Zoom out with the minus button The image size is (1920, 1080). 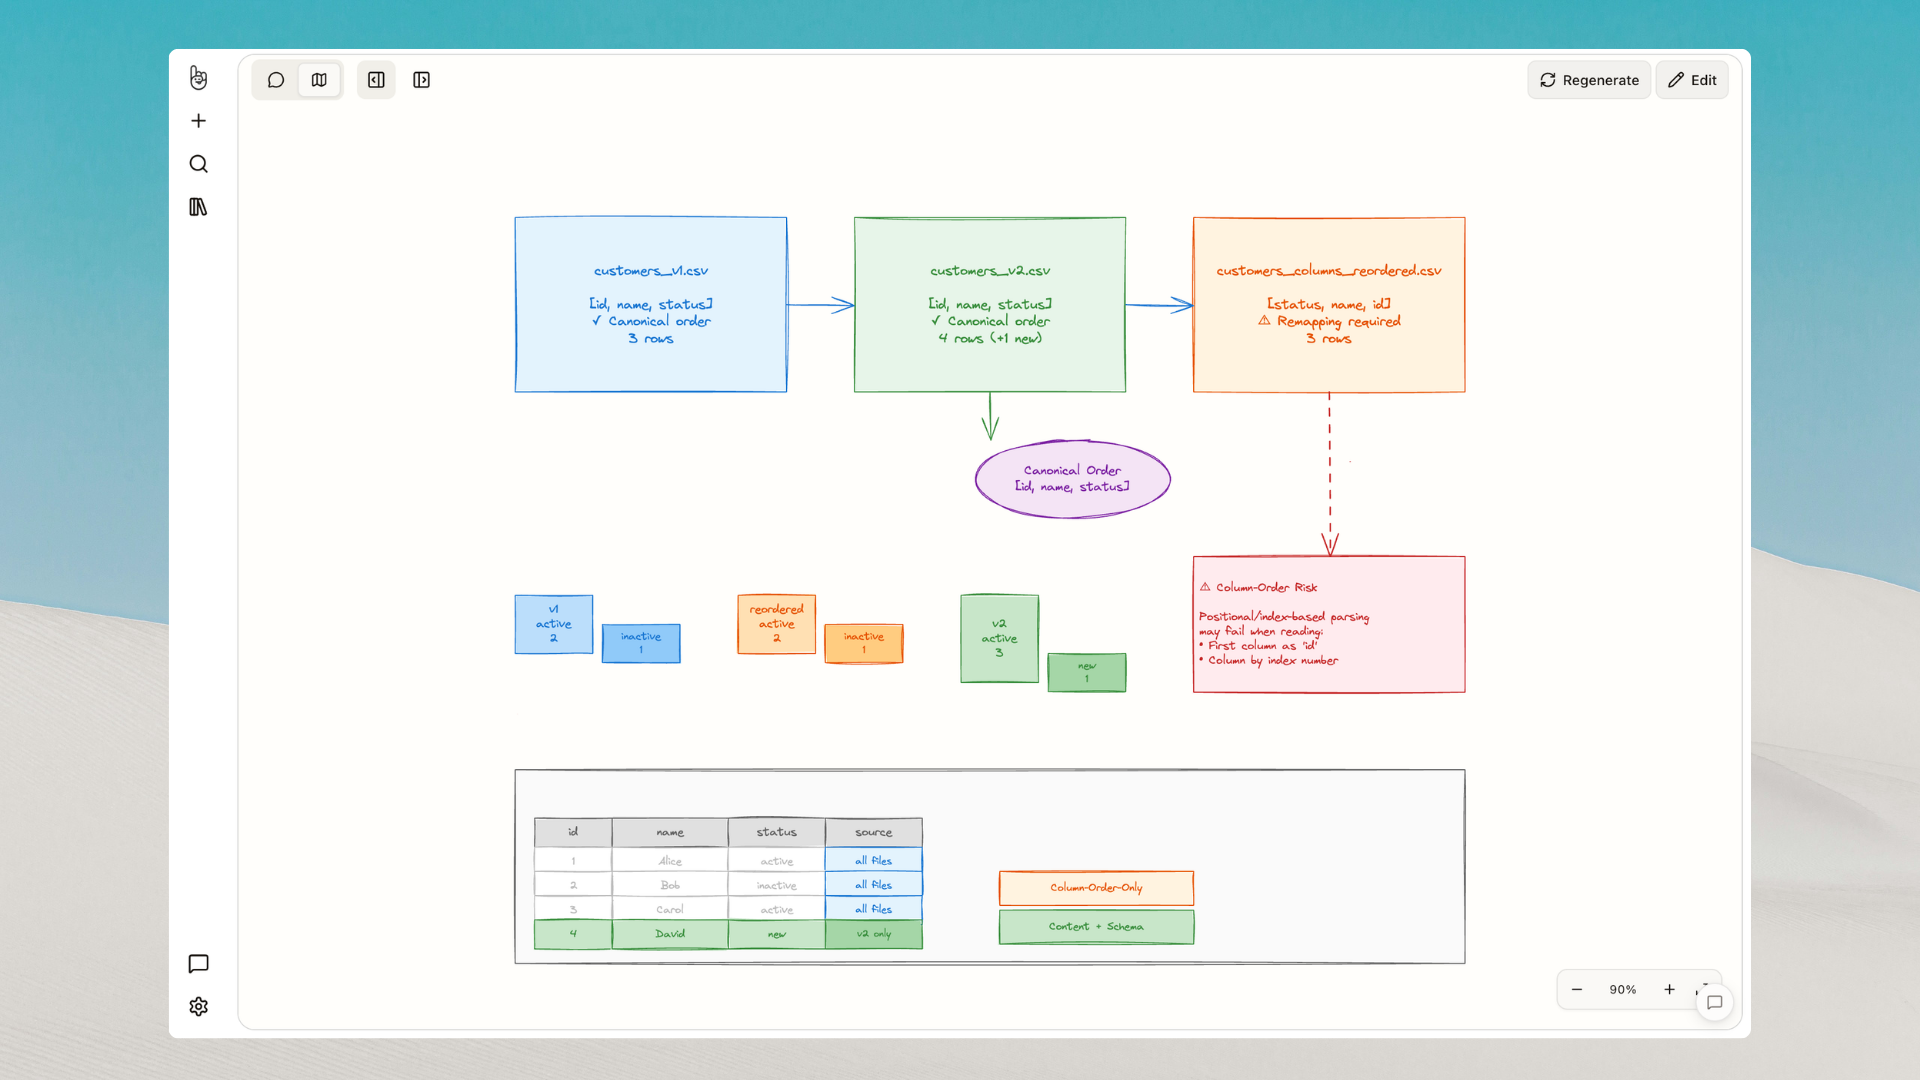pos(1577,990)
